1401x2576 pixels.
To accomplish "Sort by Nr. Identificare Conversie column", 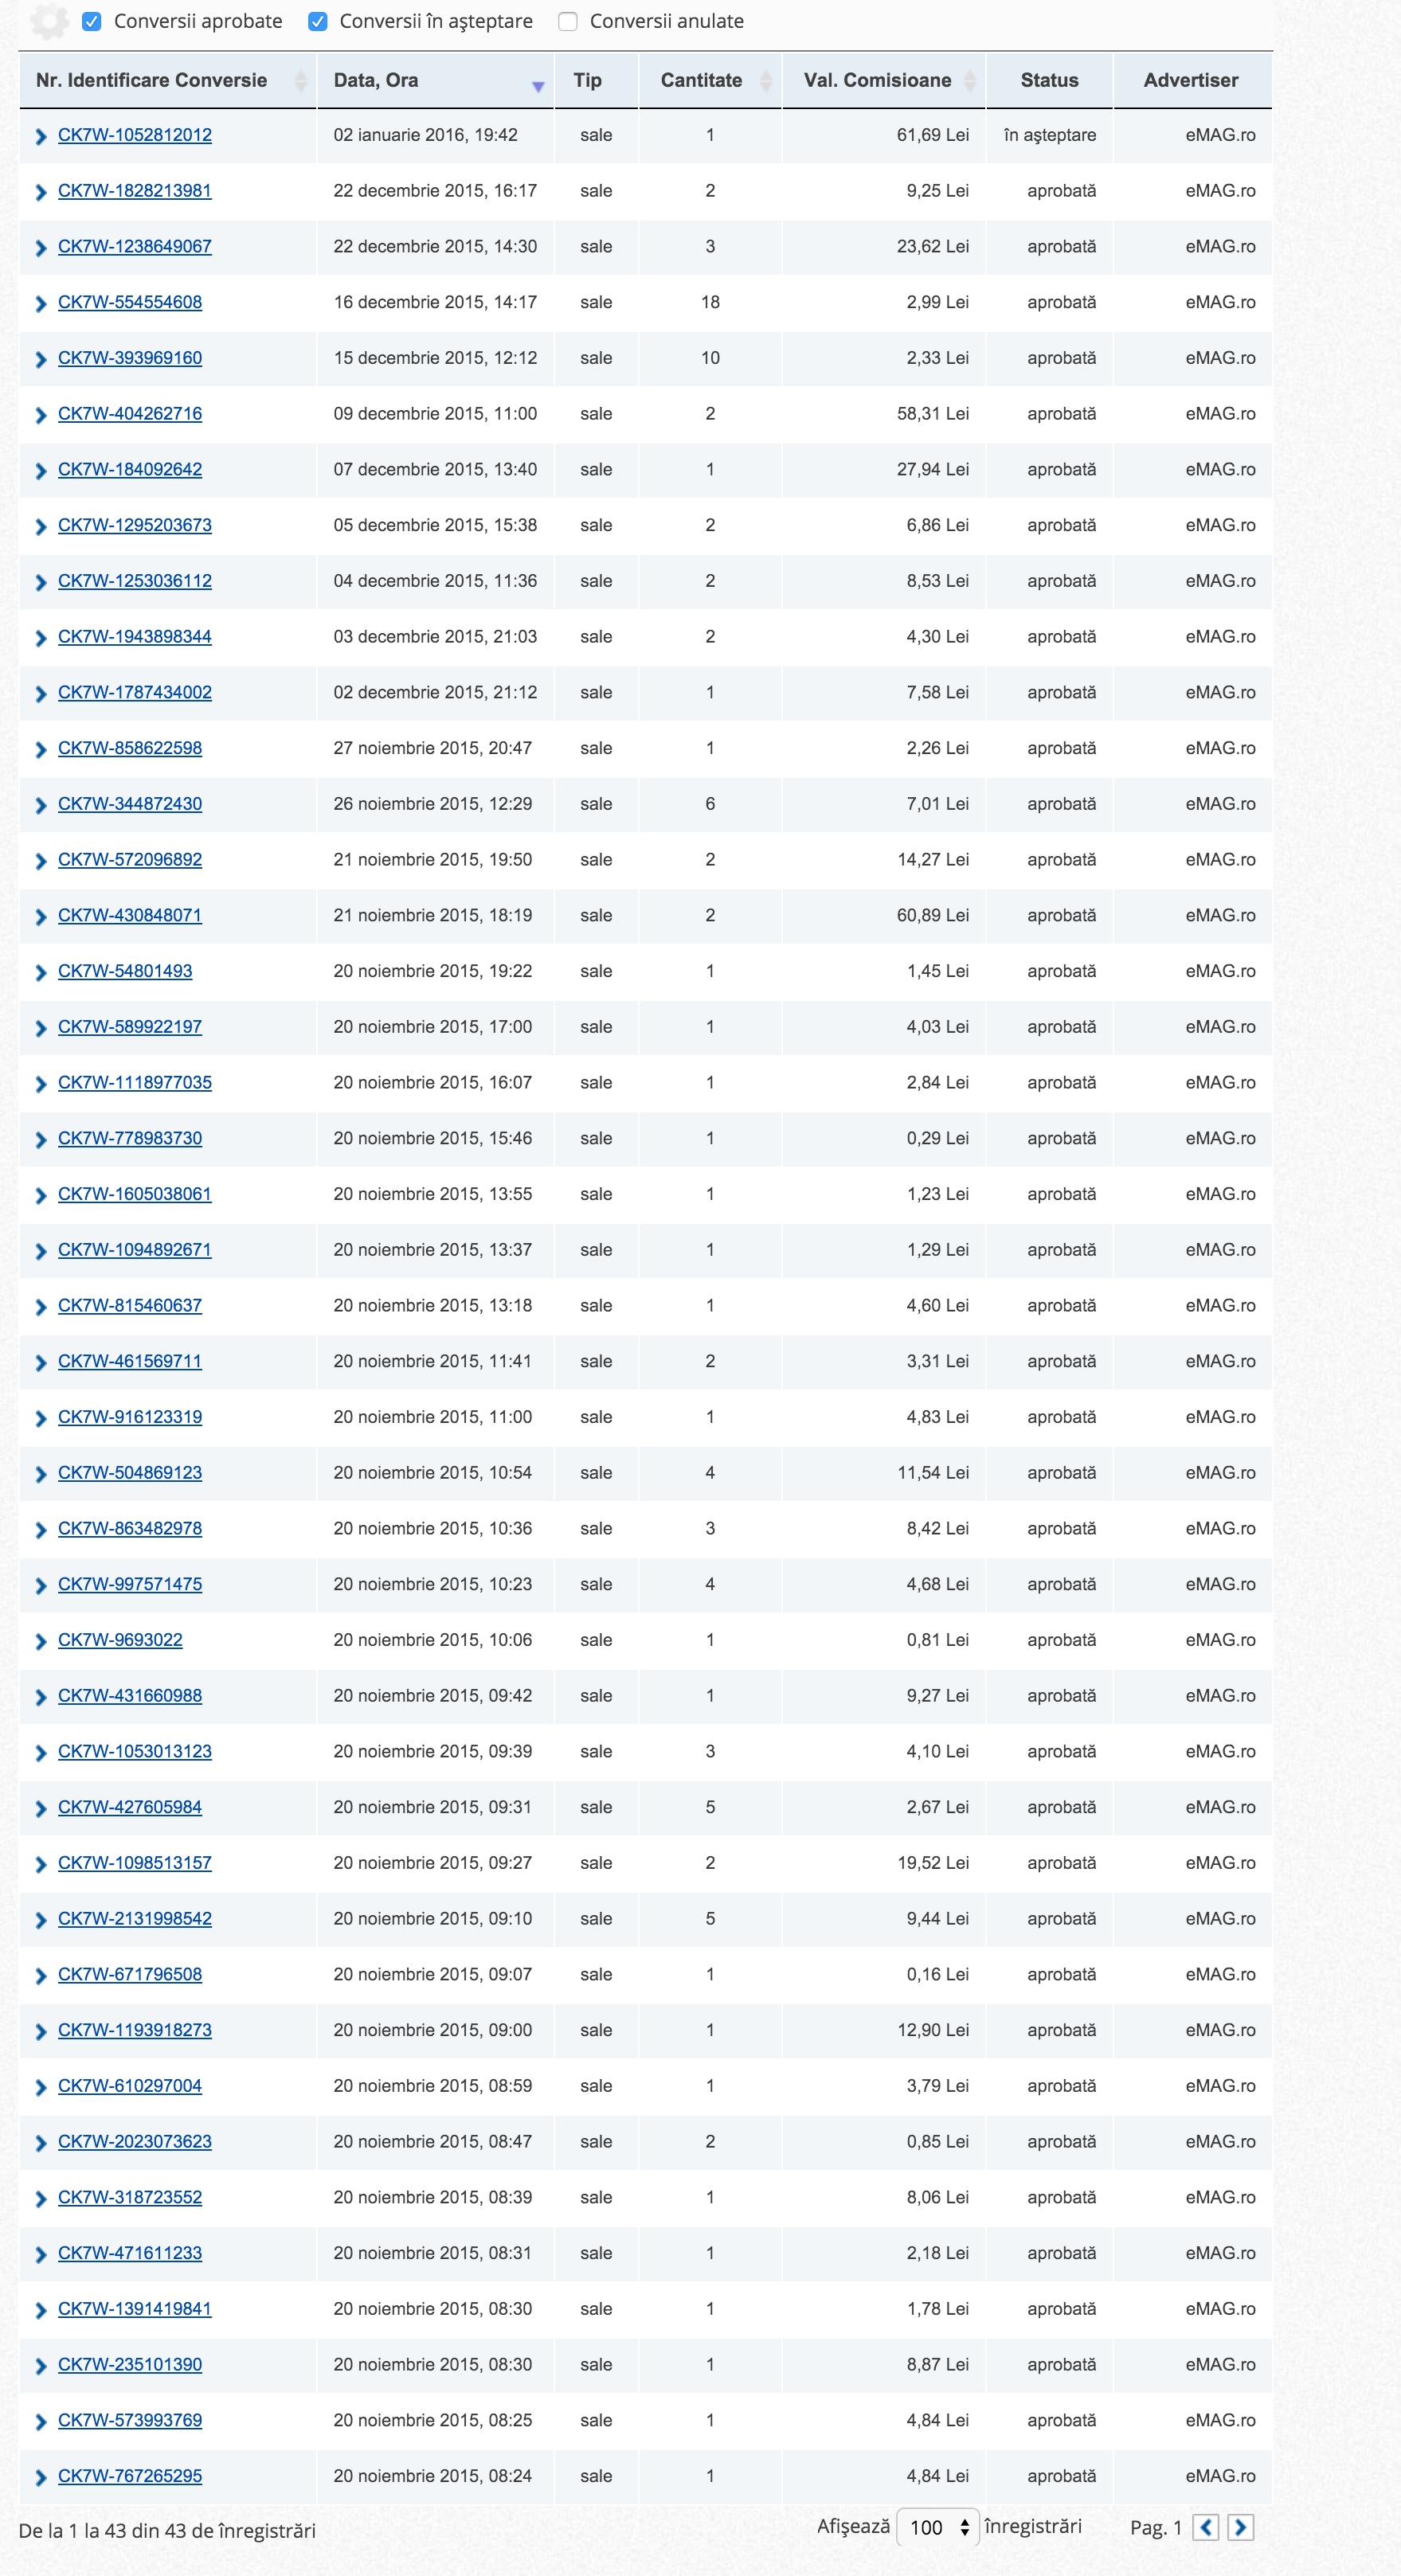I will point(167,80).
